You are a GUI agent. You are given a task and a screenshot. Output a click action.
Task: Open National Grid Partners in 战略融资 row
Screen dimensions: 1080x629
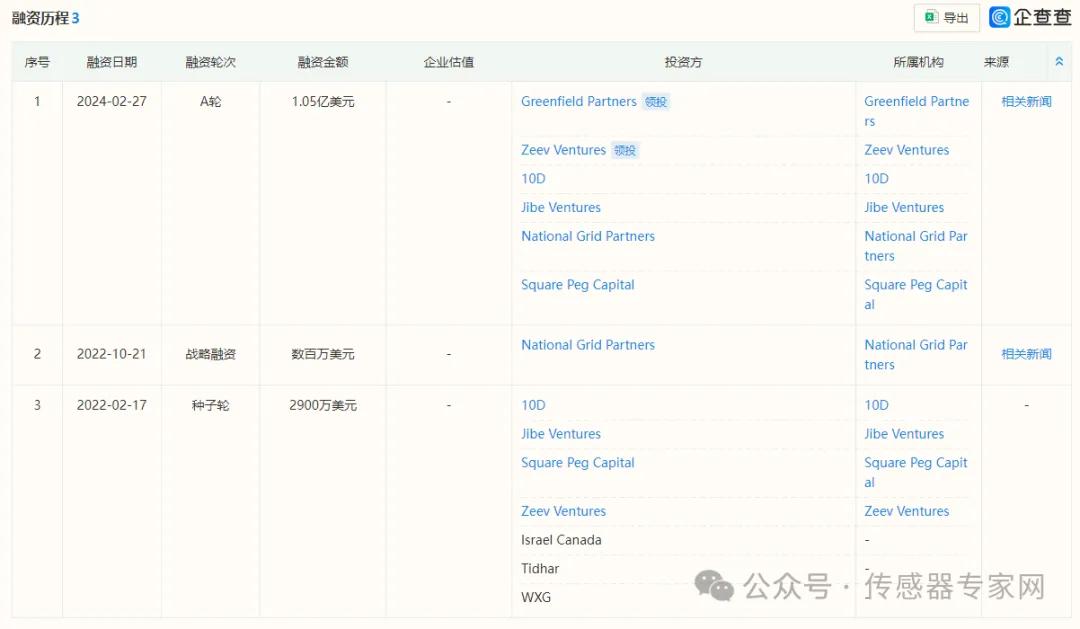coord(587,345)
